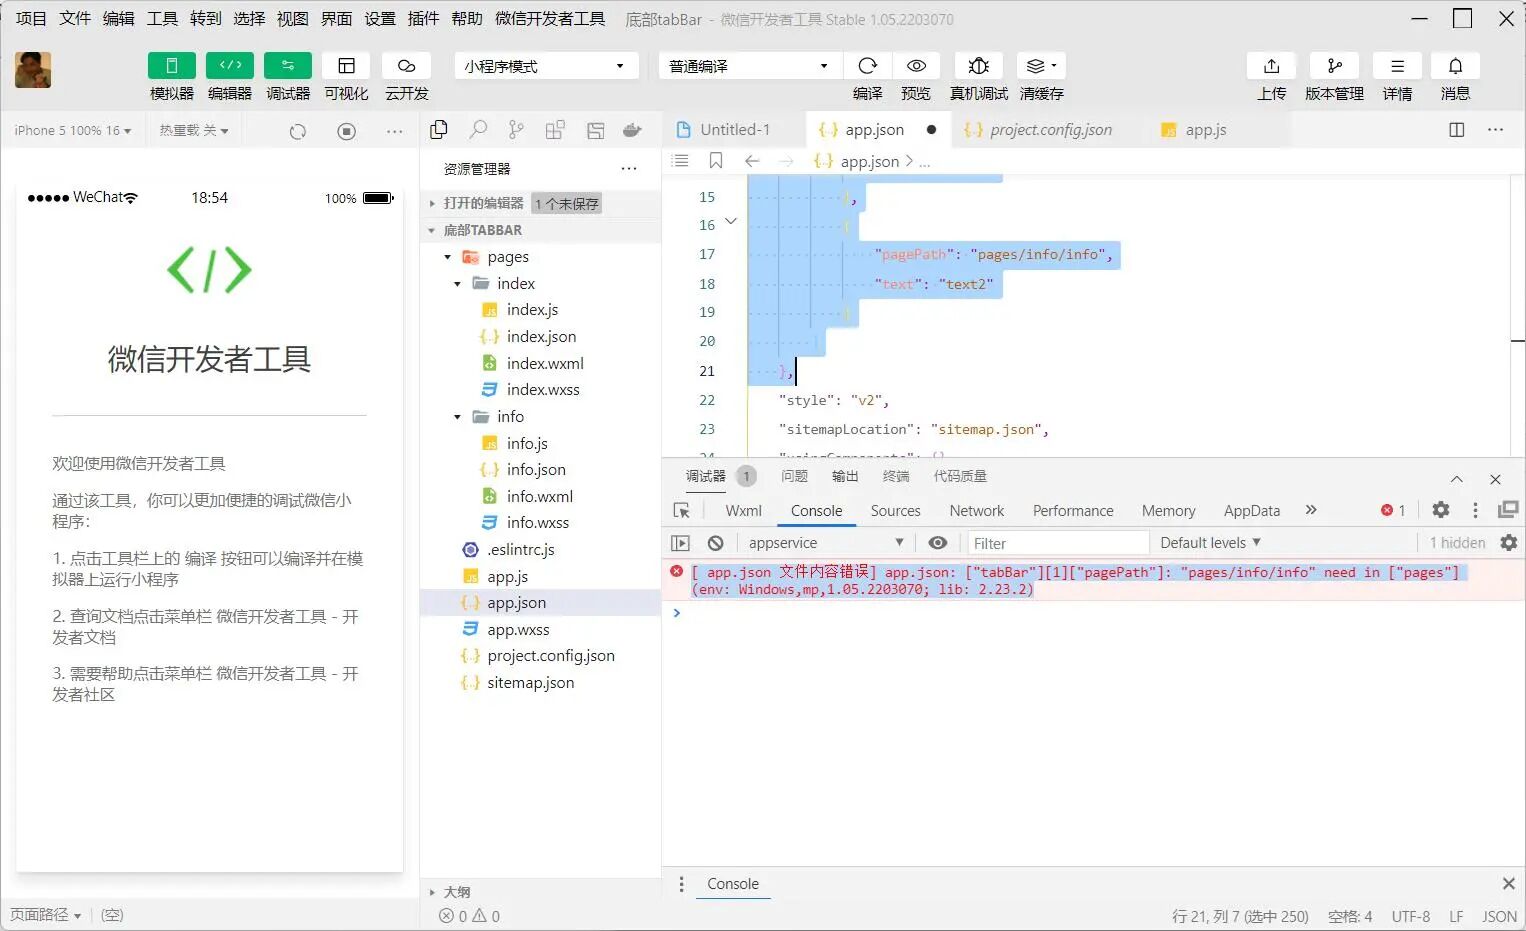Refresh the simulator
This screenshot has height=931, width=1526.
297,132
